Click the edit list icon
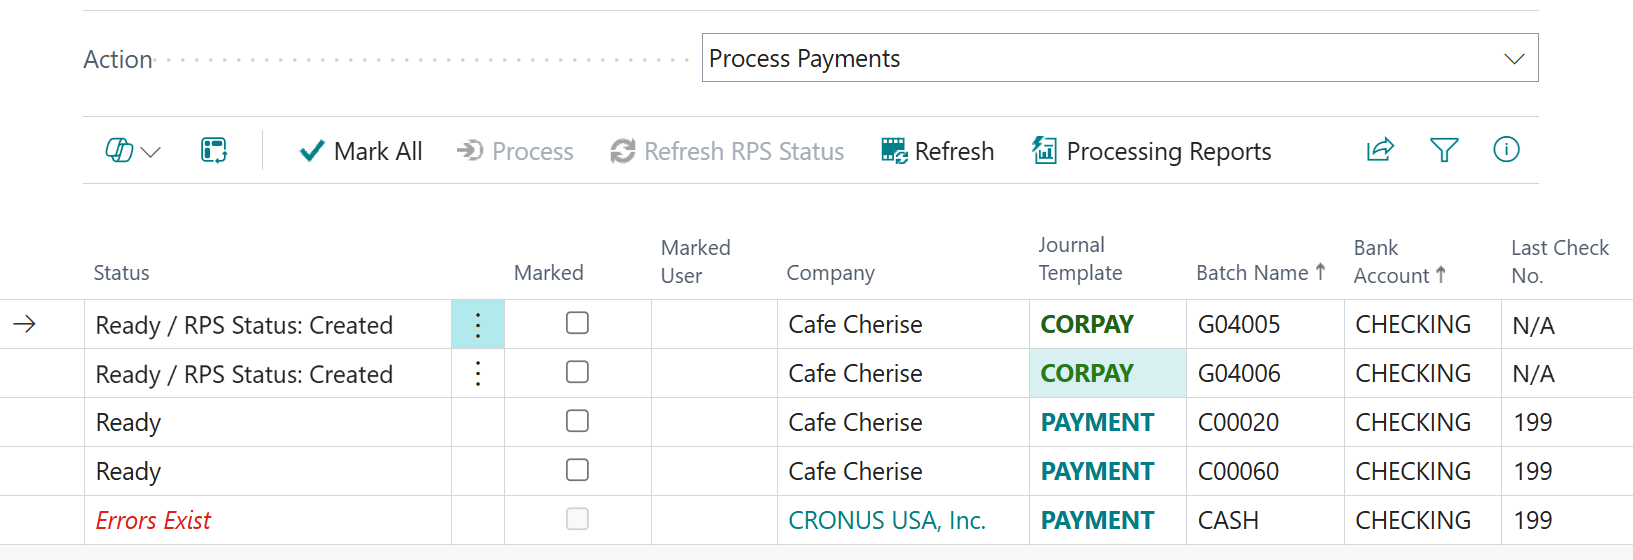The image size is (1633, 560). (214, 151)
